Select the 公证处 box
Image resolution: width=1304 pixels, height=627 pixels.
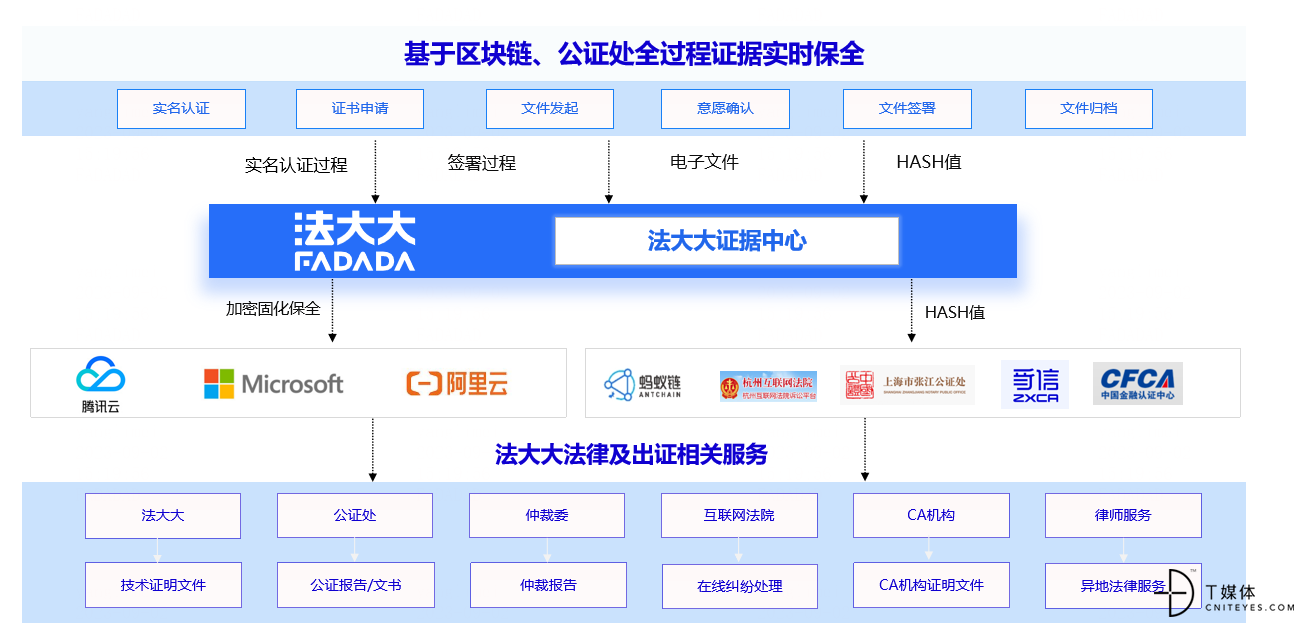(355, 516)
